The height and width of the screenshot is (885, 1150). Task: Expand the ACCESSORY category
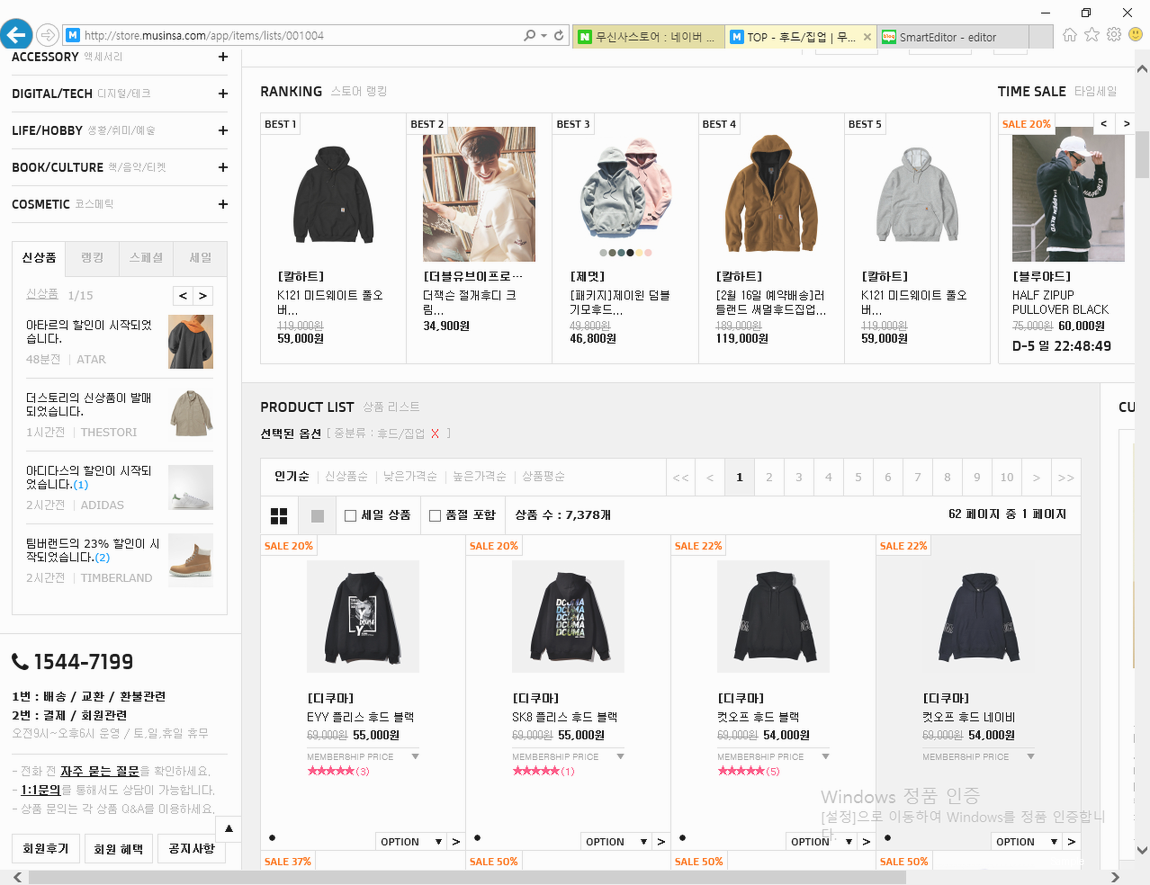[223, 56]
